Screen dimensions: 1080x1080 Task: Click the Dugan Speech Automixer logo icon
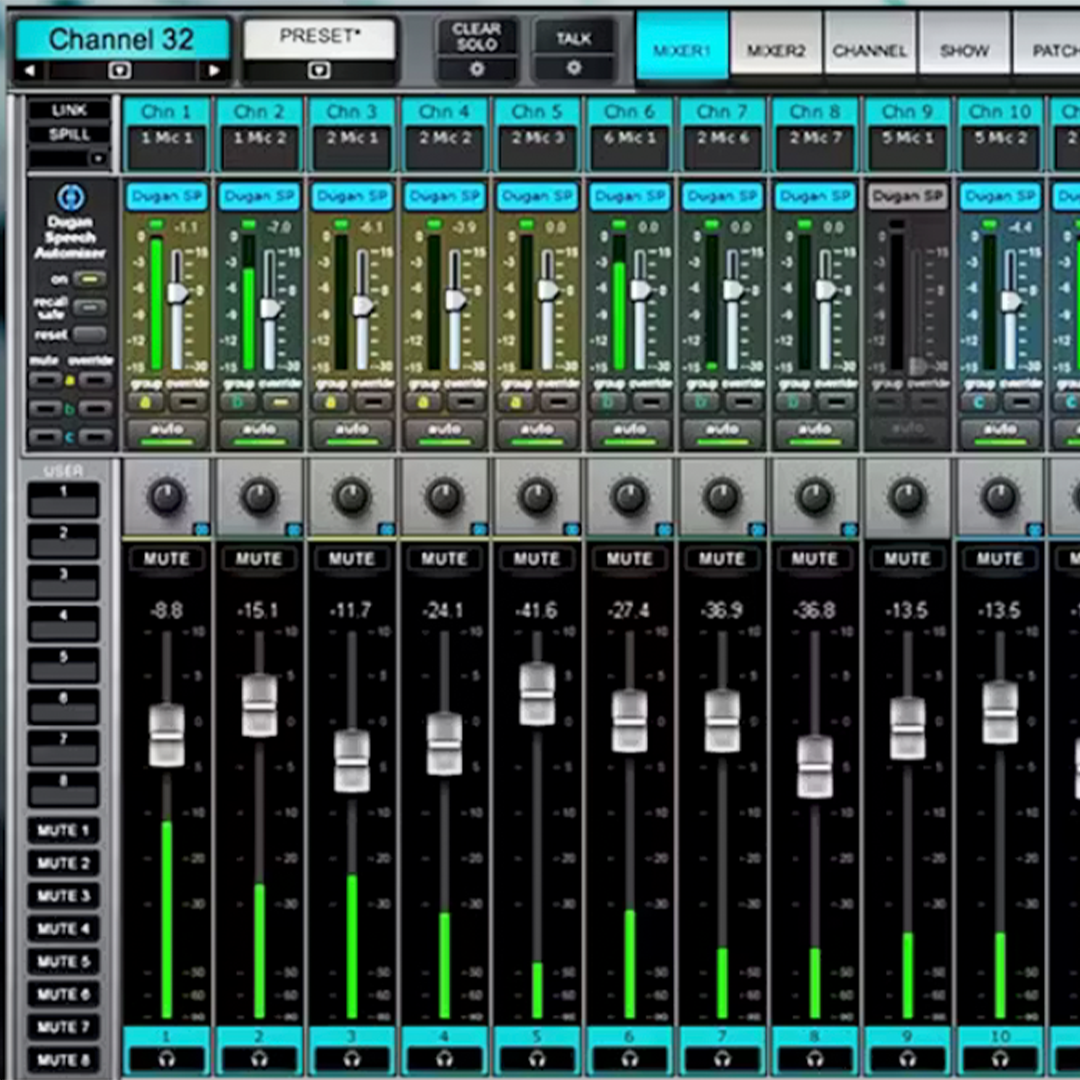71,198
